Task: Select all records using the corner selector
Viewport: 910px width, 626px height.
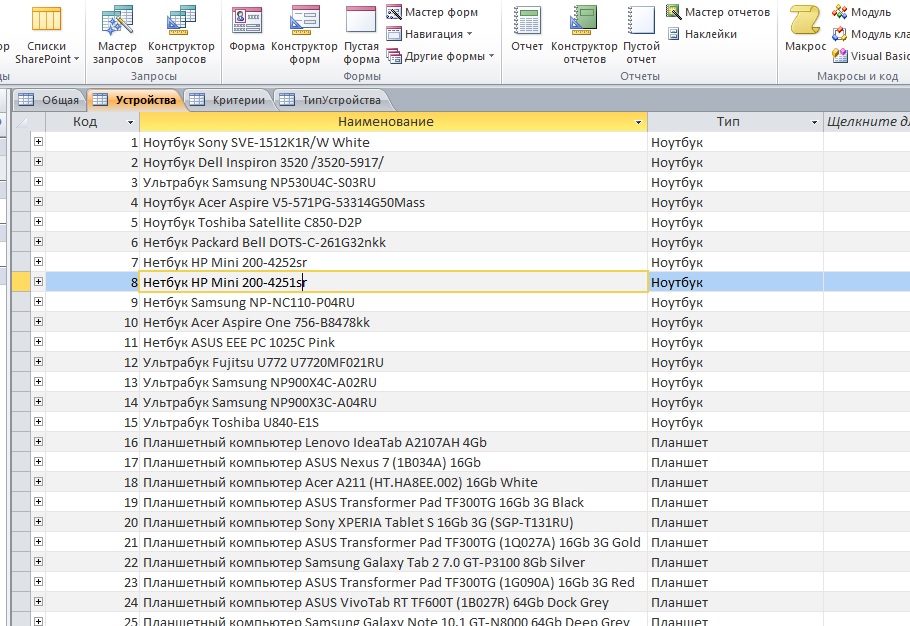Action: [21, 122]
